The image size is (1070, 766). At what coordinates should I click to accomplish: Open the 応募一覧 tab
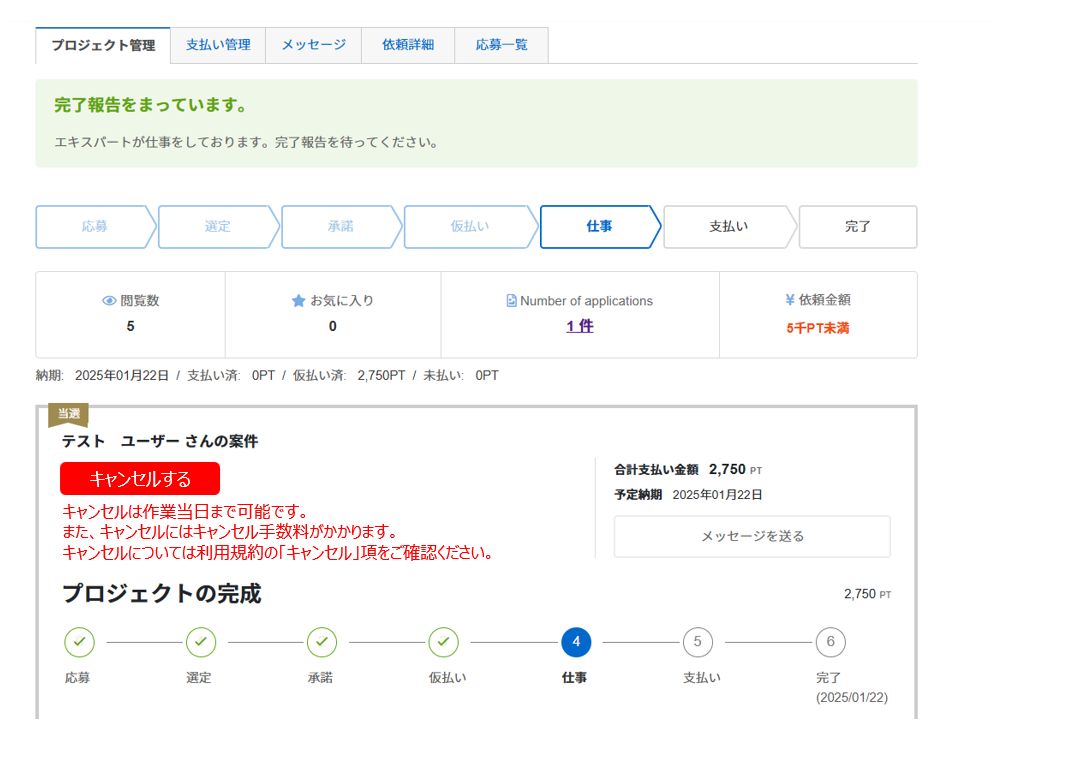pos(501,45)
